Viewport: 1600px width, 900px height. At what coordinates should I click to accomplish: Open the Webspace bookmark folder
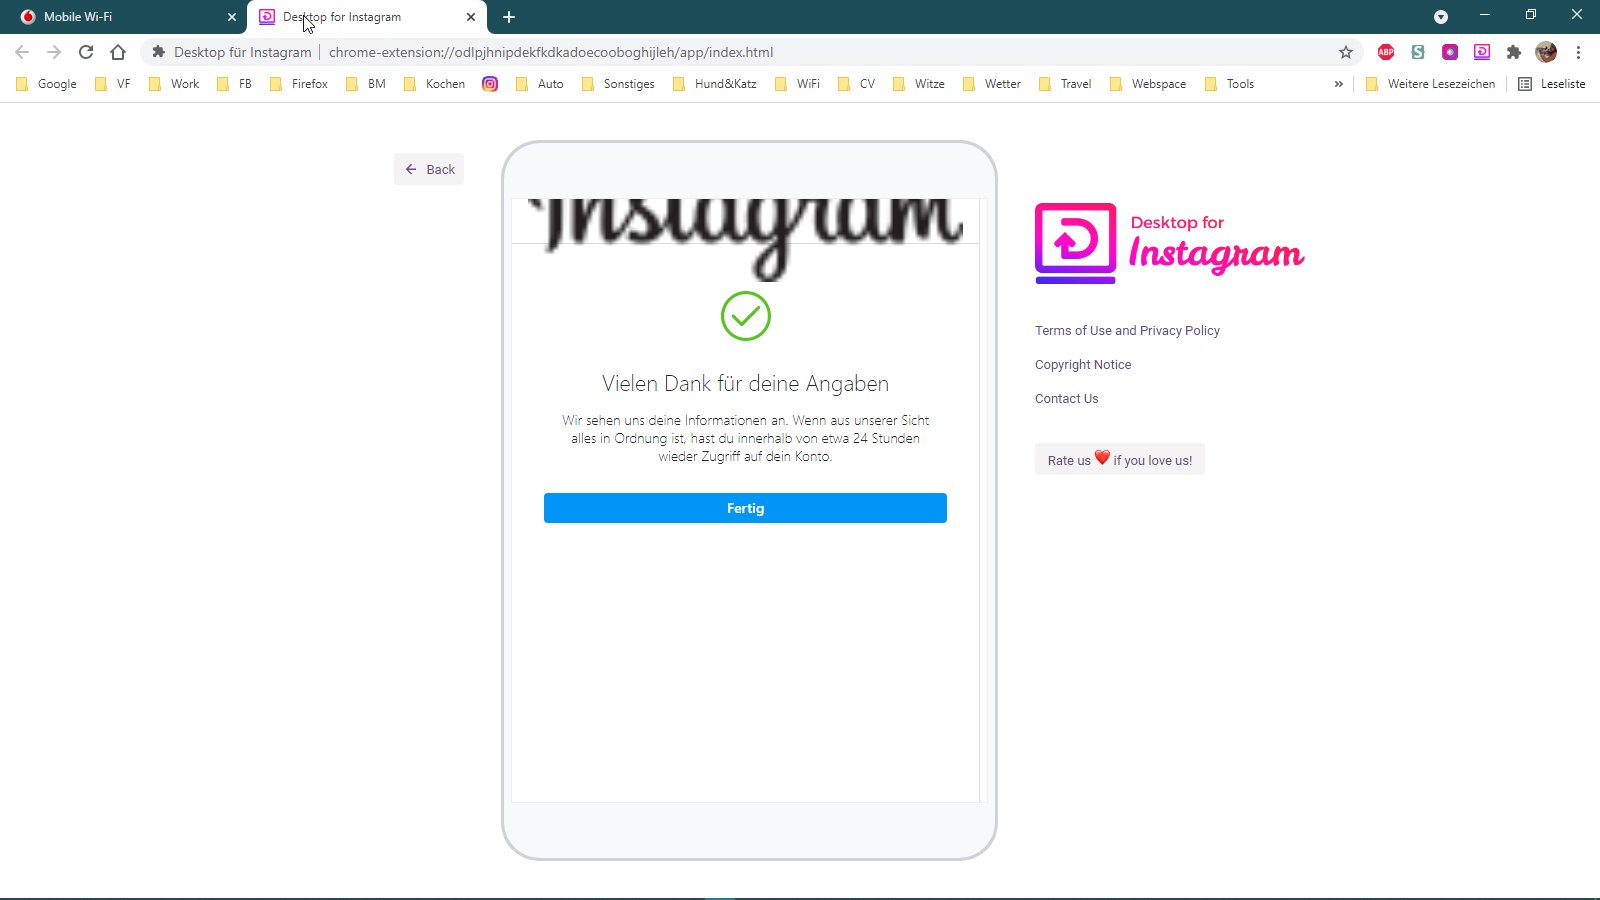1148,84
